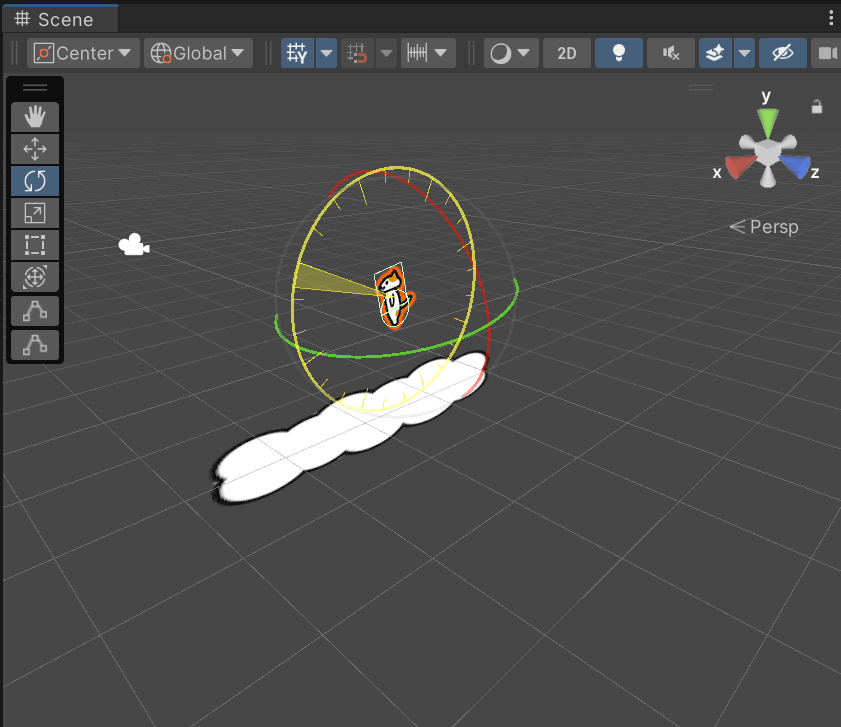The image size is (841, 727).
Task: Select the Rotate tool
Action: pos(35,181)
